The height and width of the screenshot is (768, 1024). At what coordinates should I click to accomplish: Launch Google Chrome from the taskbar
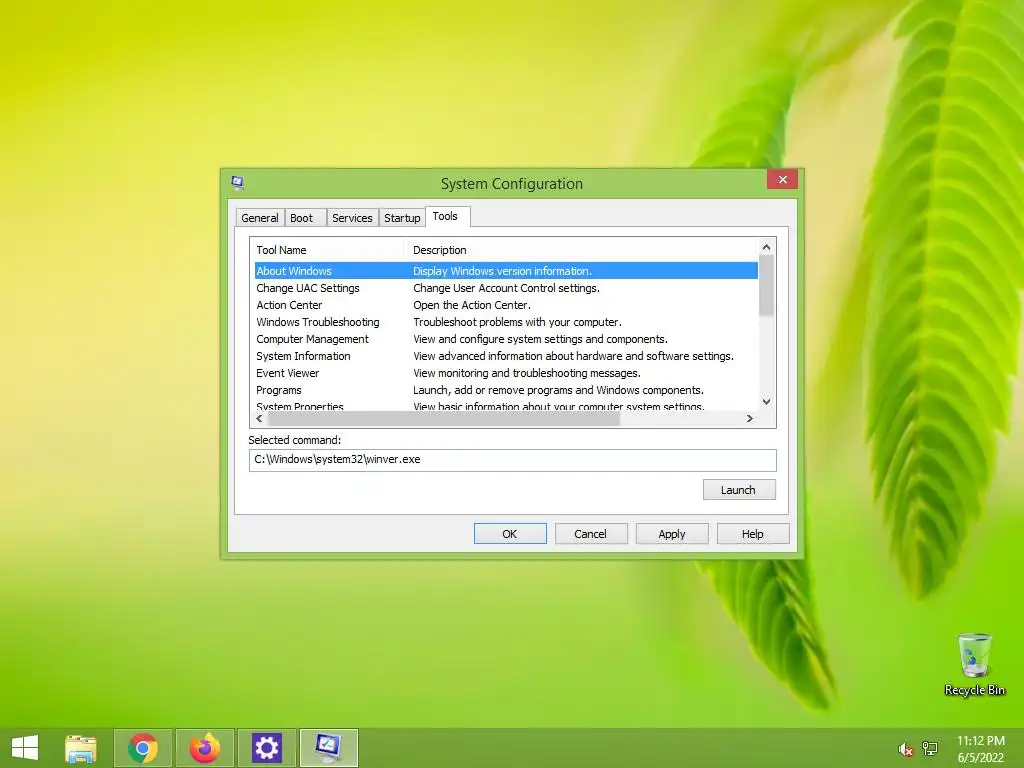(143, 748)
